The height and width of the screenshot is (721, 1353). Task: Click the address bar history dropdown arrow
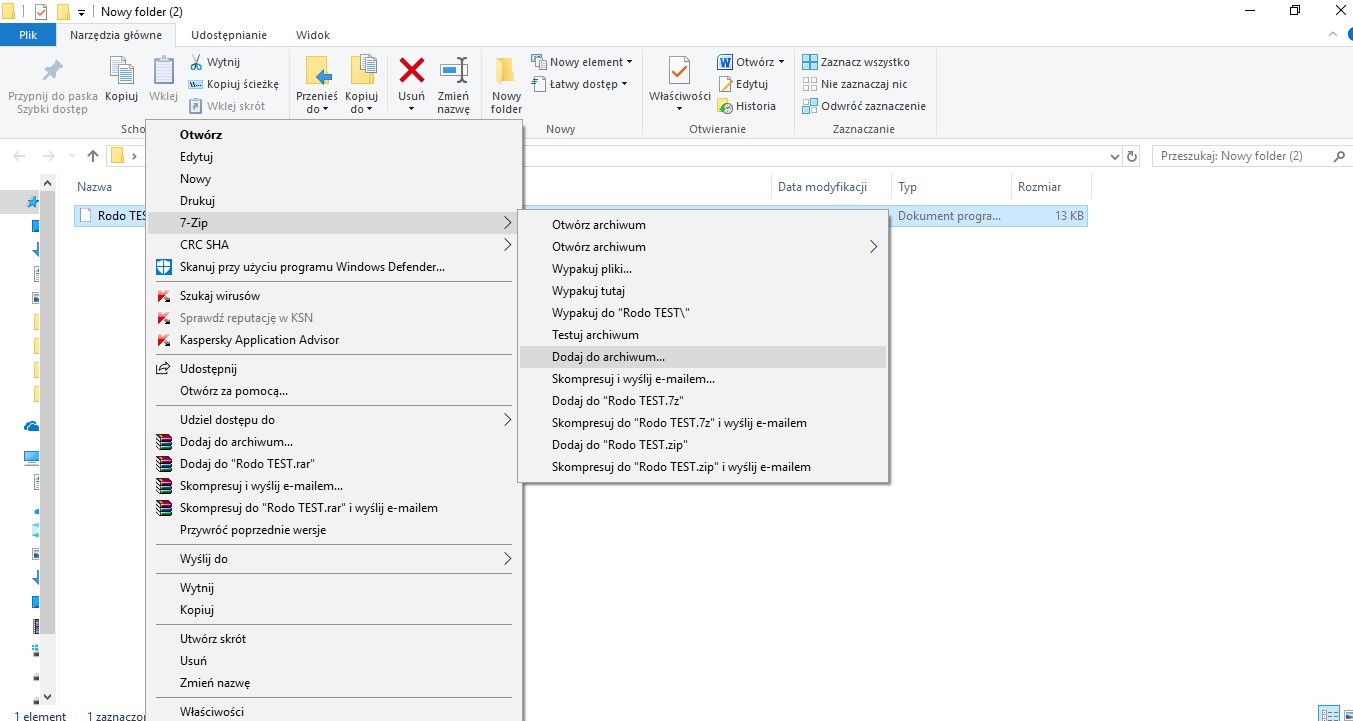1116,157
